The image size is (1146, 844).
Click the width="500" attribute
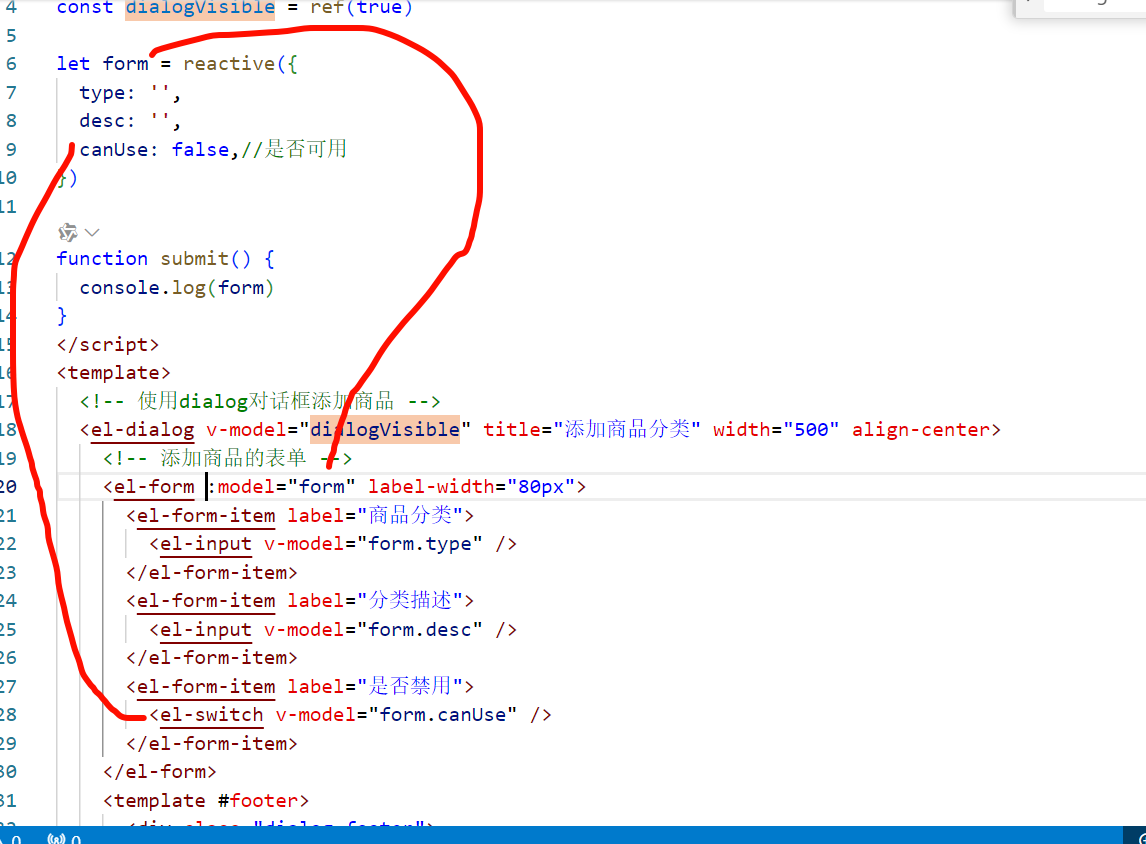(776, 430)
